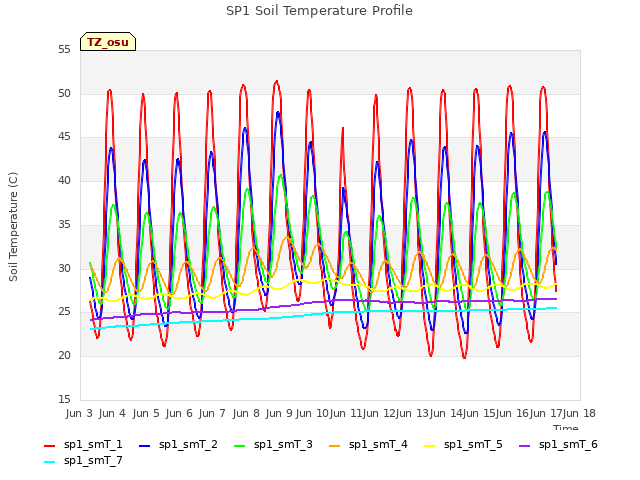Click the 45 y-axis tick label
Viewport: 640px width, 480px height.
pos(64,137)
